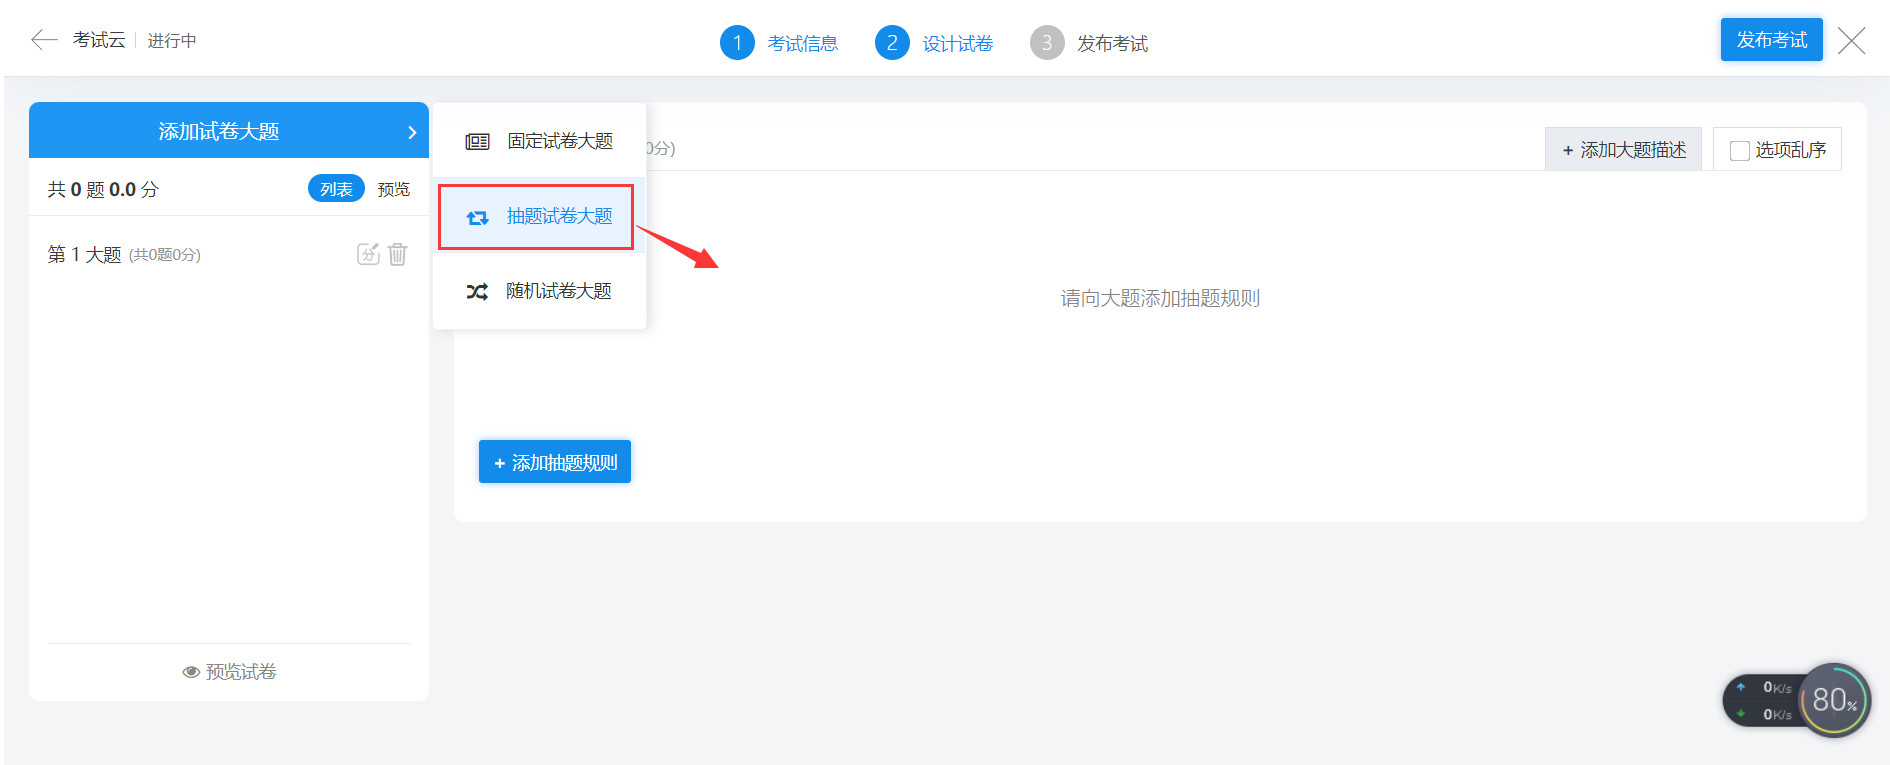
Task: Click the 随机试卷大题 shuffle icon
Action: pyautogui.click(x=477, y=292)
